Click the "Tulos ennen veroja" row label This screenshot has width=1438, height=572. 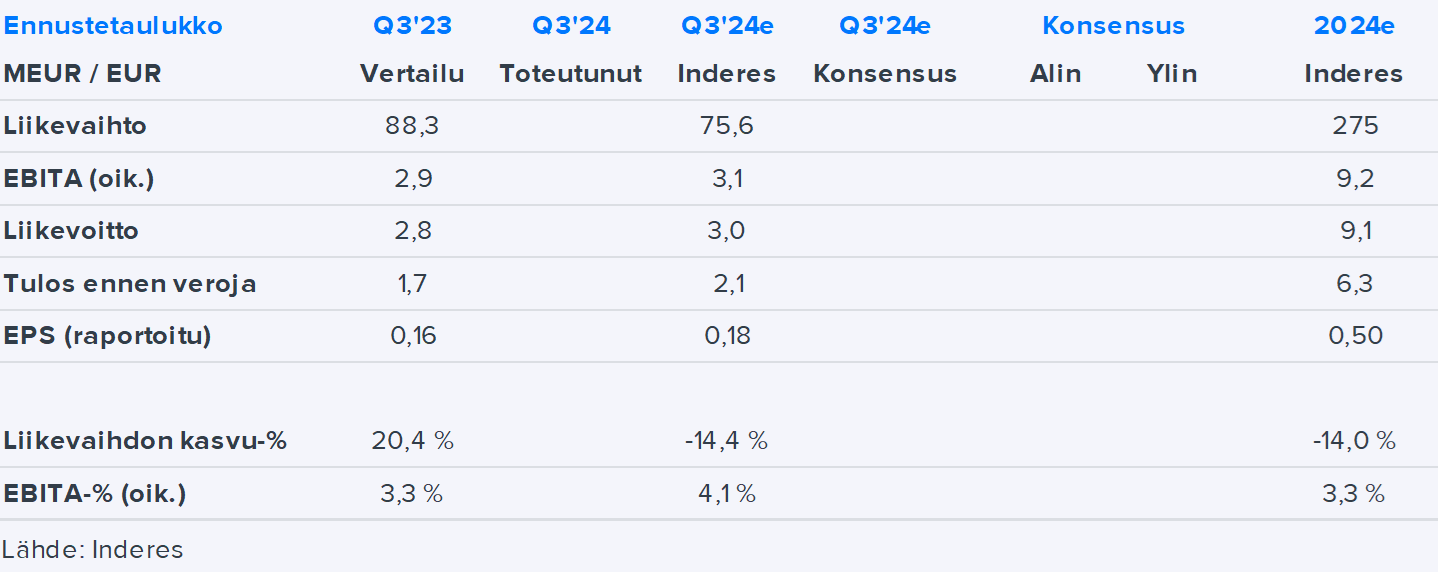point(130,284)
